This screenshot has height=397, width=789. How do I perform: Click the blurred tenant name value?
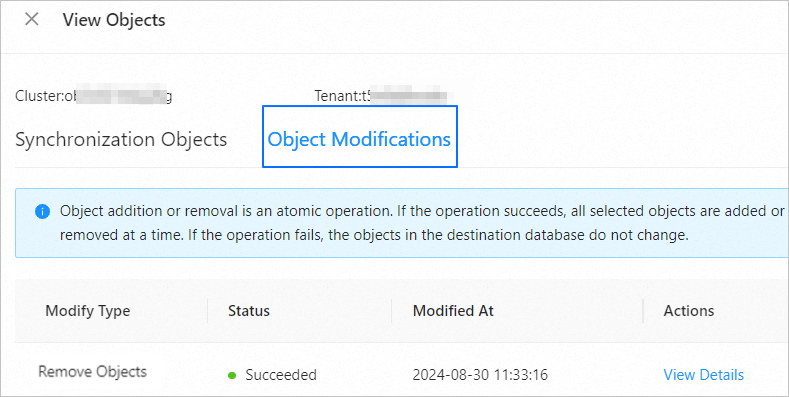point(409,95)
